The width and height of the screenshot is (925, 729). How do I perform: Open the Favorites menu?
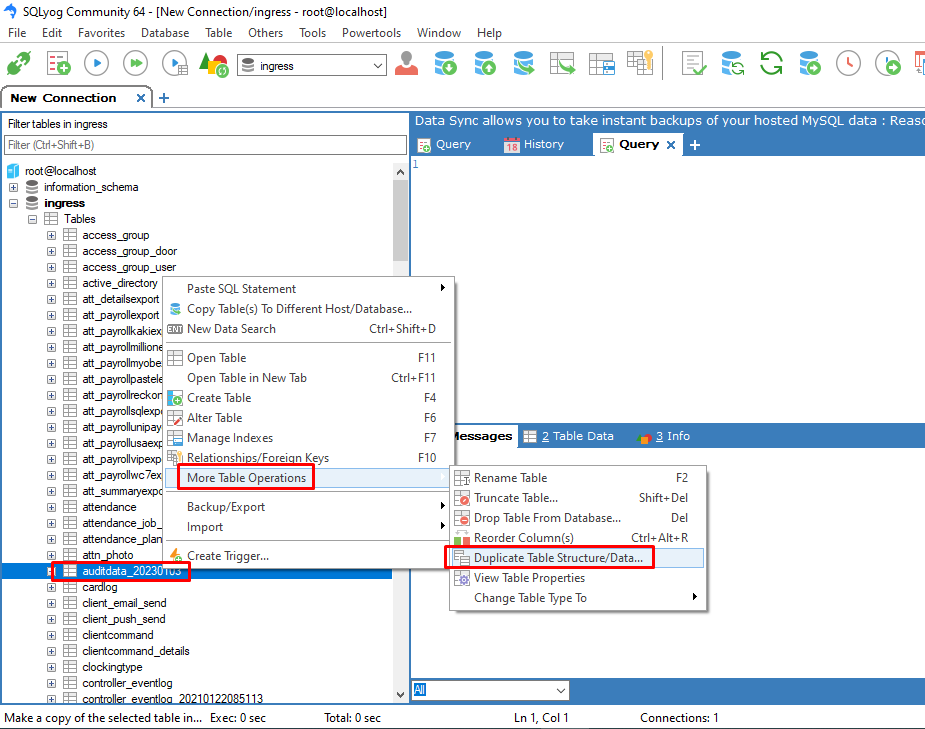pyautogui.click(x=101, y=33)
